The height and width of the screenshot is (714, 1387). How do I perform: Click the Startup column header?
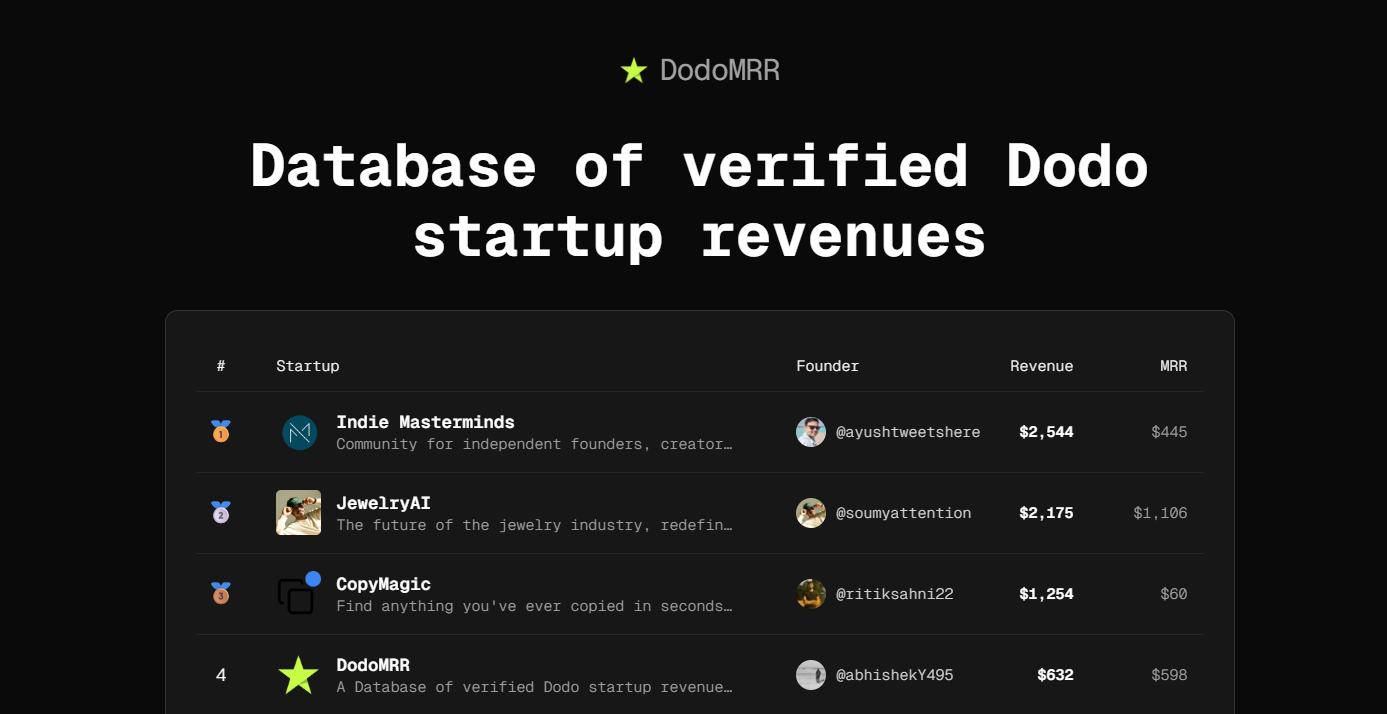click(307, 365)
